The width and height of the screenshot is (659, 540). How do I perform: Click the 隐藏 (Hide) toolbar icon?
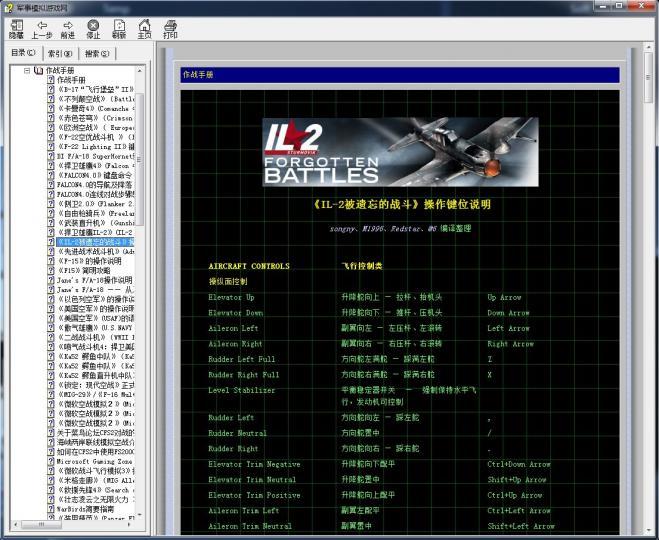[16, 26]
